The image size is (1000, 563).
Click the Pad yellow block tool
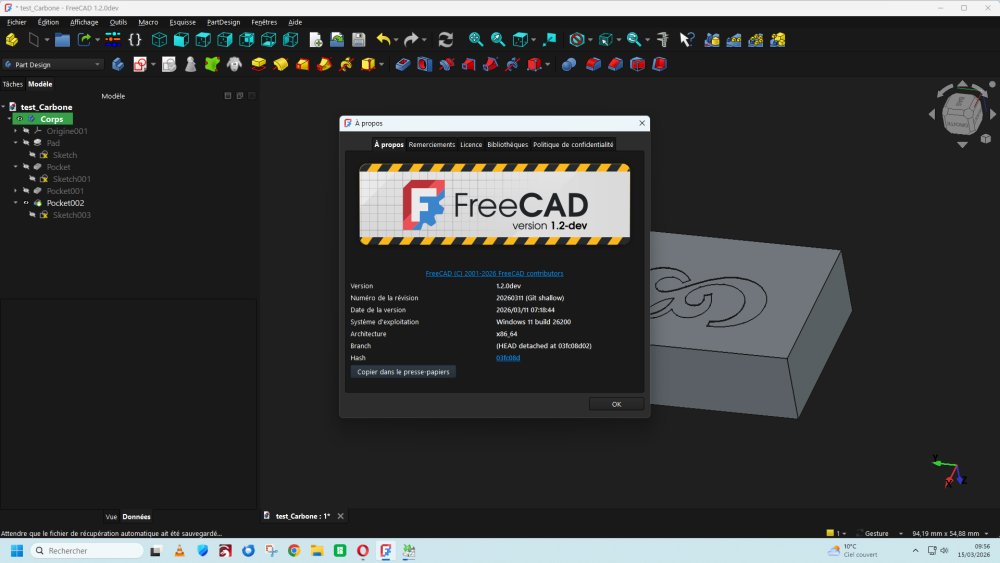point(258,64)
